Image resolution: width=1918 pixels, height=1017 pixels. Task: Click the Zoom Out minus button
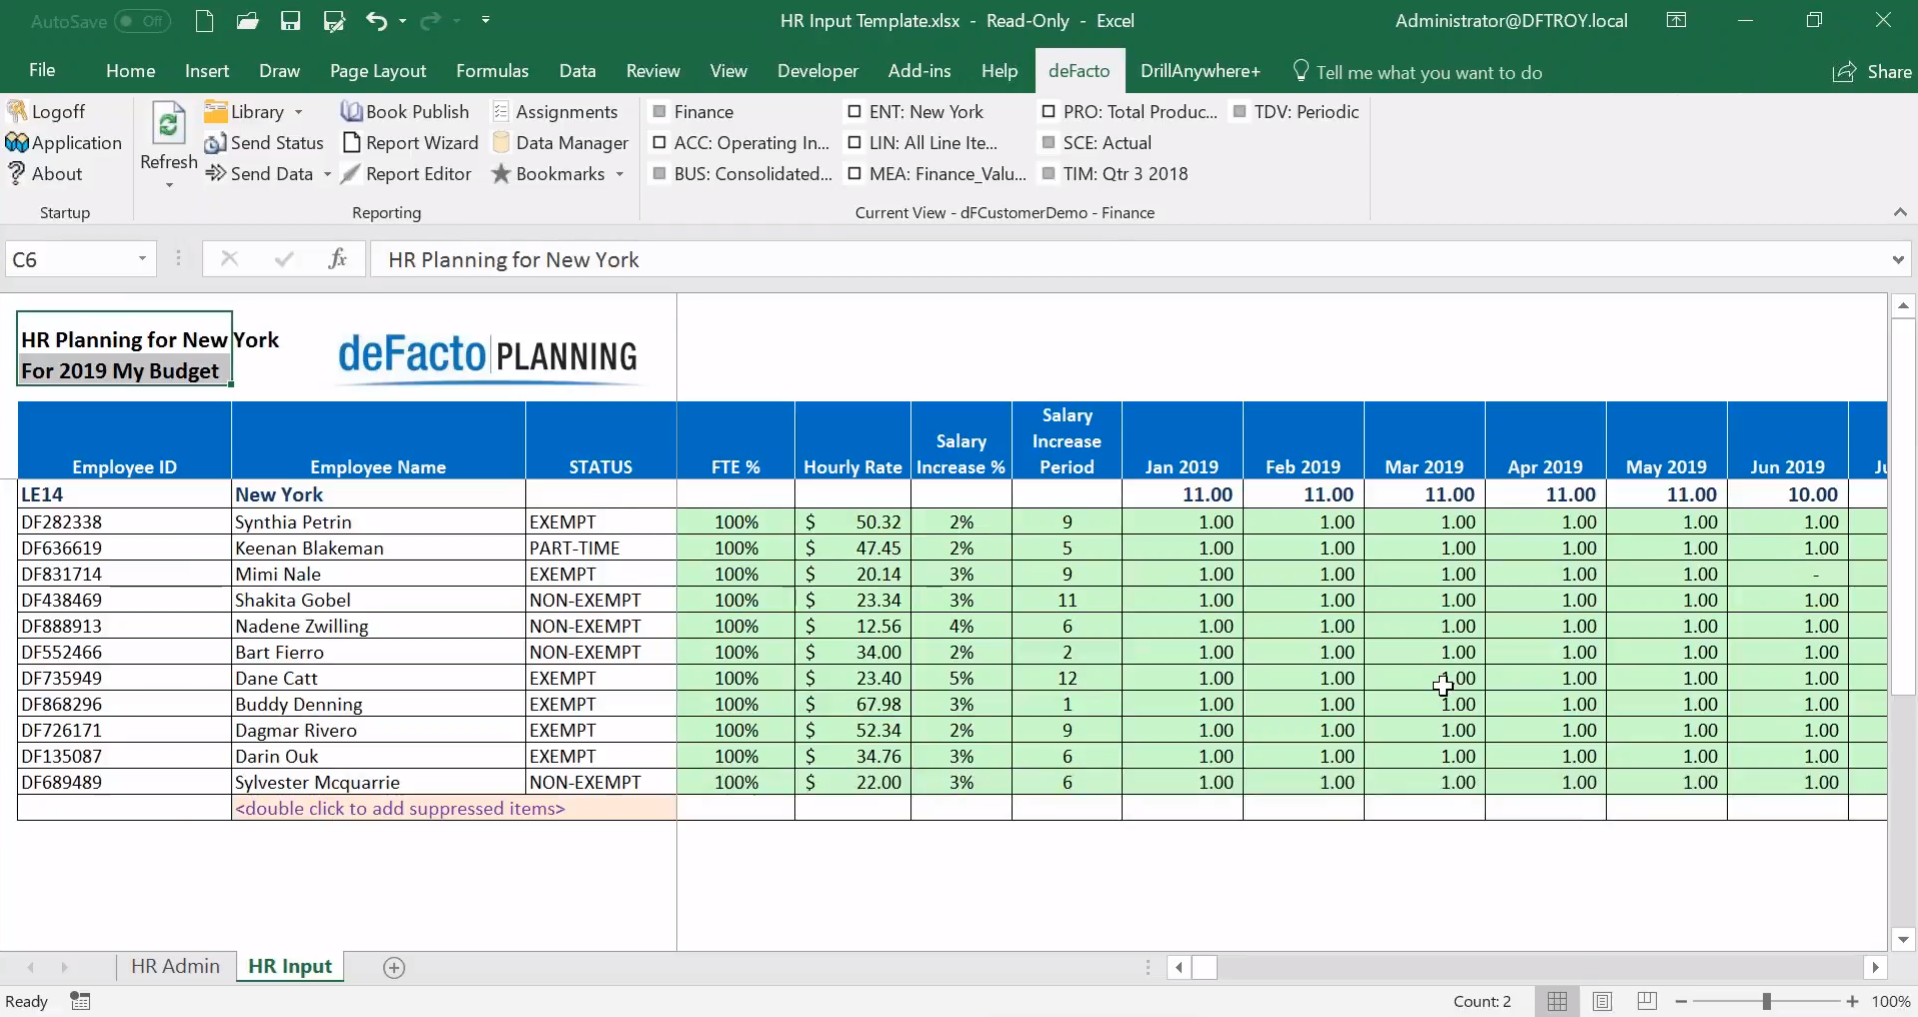point(1681,1001)
